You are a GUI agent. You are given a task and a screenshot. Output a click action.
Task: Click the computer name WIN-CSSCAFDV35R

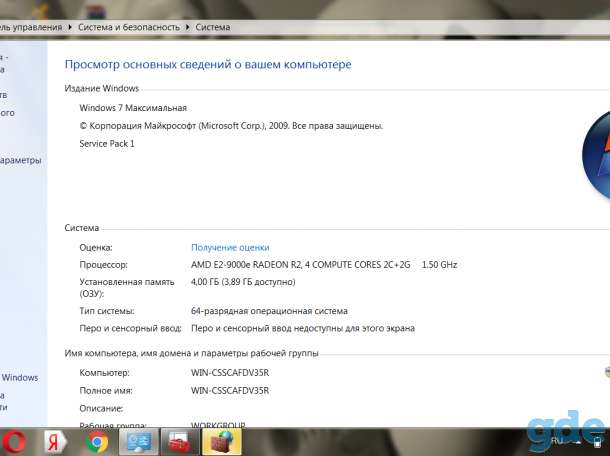tap(230, 373)
